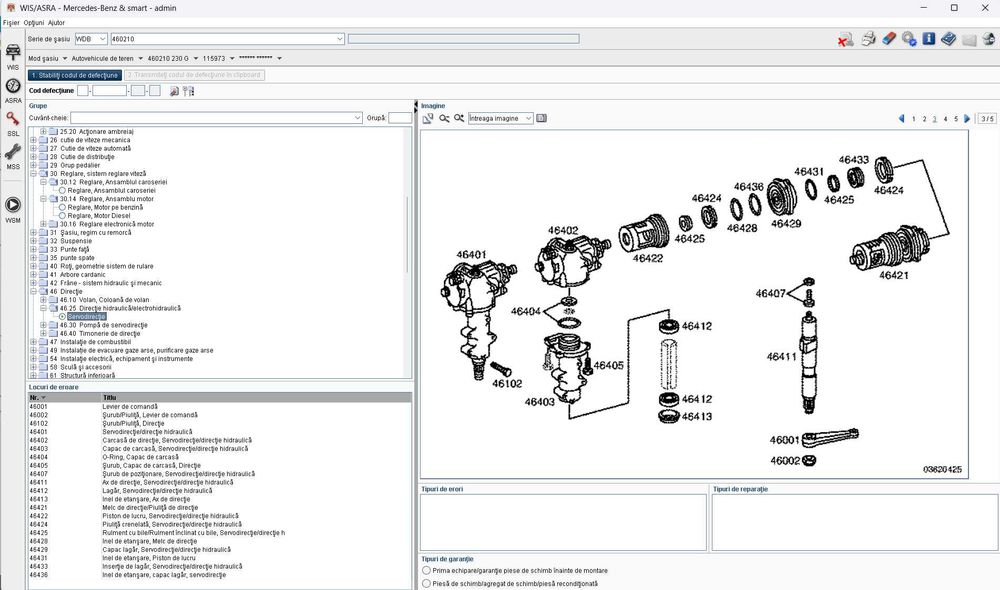The height and width of the screenshot is (590, 1000).
Task: Select Reglare, Motor pe benzină radio node
Action: coord(62,207)
